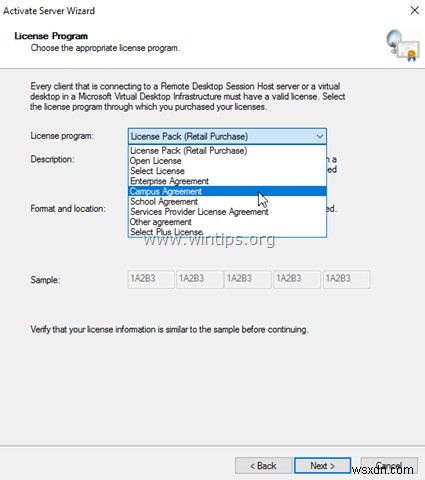This screenshot has width=425, height=480.
Task: Click the license certificate icon in header
Action: [x=403, y=46]
